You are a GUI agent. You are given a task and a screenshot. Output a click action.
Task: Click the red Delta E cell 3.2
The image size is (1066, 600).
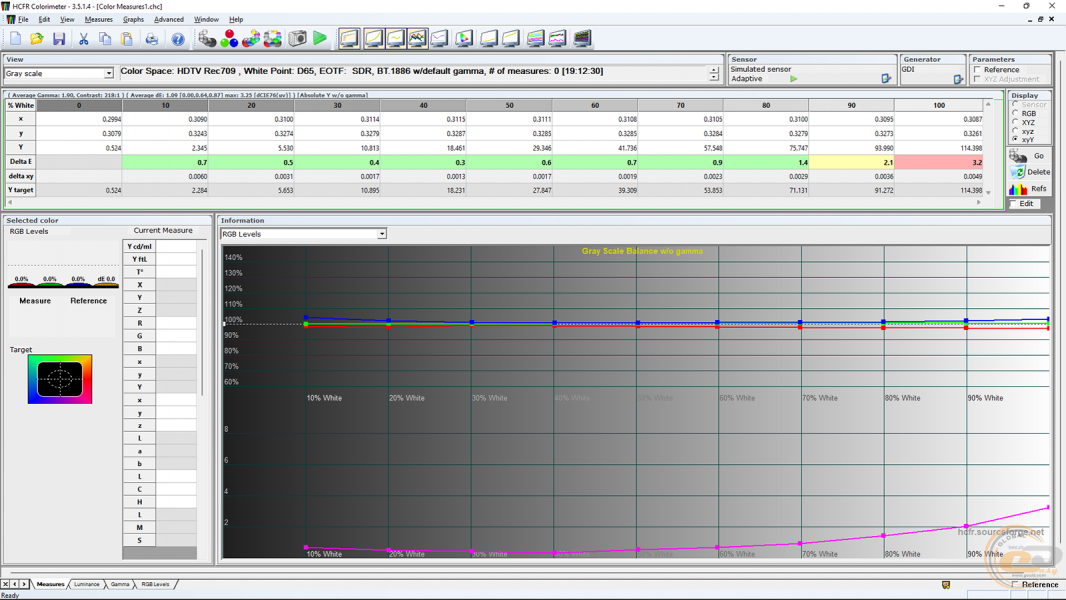pos(938,162)
